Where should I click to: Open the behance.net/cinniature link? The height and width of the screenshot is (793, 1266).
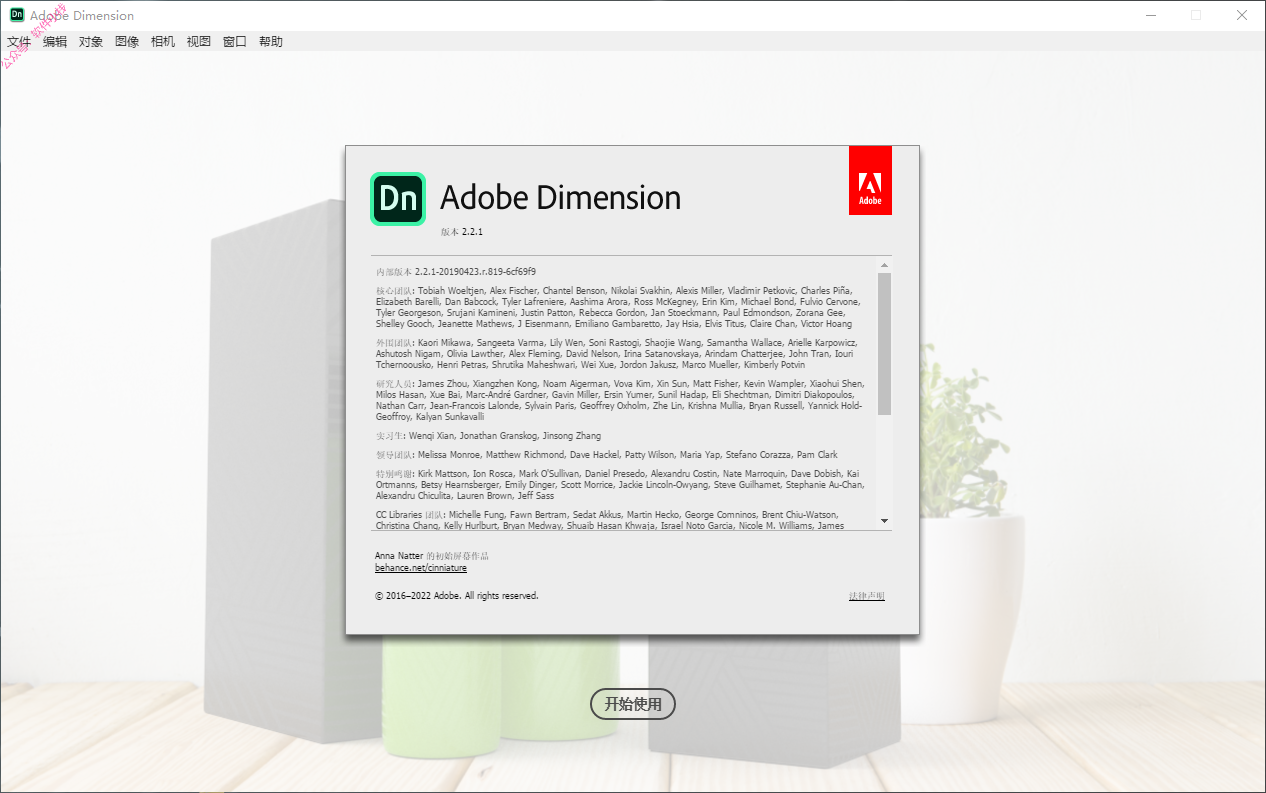[421, 568]
